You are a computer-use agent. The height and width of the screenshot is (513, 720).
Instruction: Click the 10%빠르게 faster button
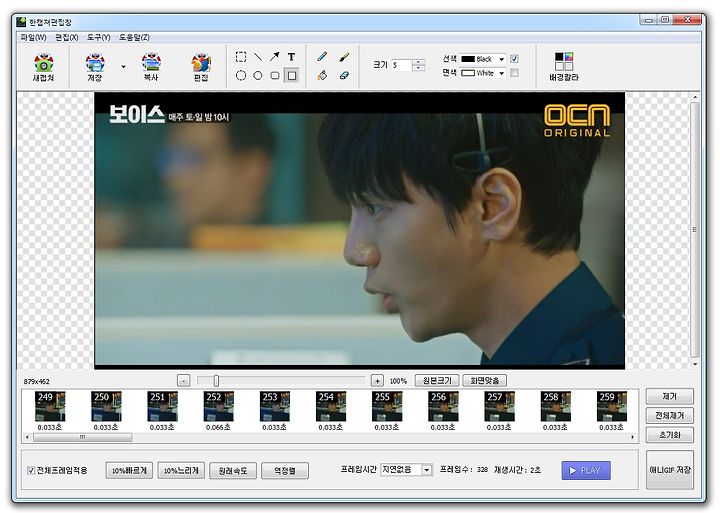[x=129, y=471]
